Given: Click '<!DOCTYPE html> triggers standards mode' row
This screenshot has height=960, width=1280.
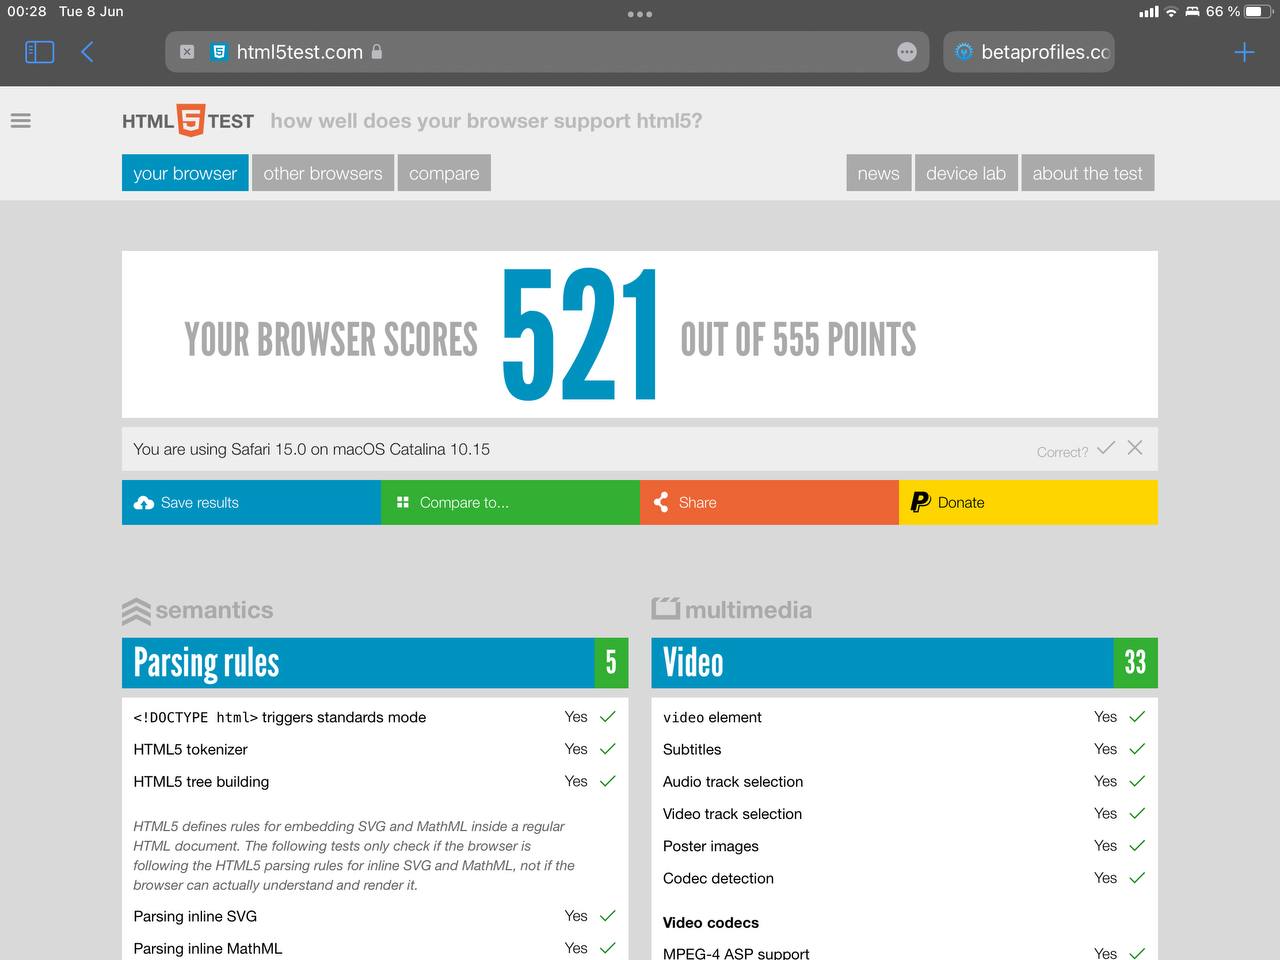Looking at the screenshot, I should point(375,717).
